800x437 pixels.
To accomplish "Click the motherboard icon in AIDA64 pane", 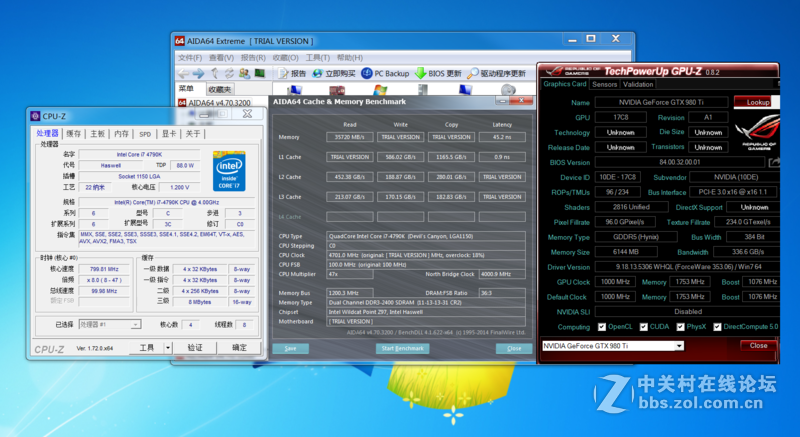I will click(x=337, y=90).
